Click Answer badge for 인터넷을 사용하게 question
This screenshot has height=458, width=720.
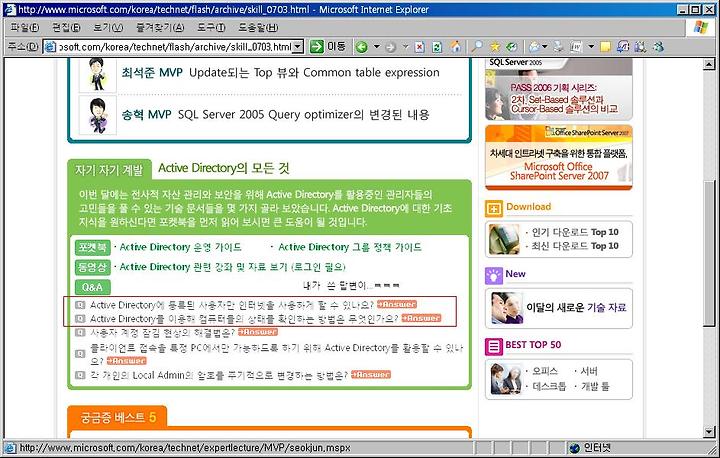397,304
